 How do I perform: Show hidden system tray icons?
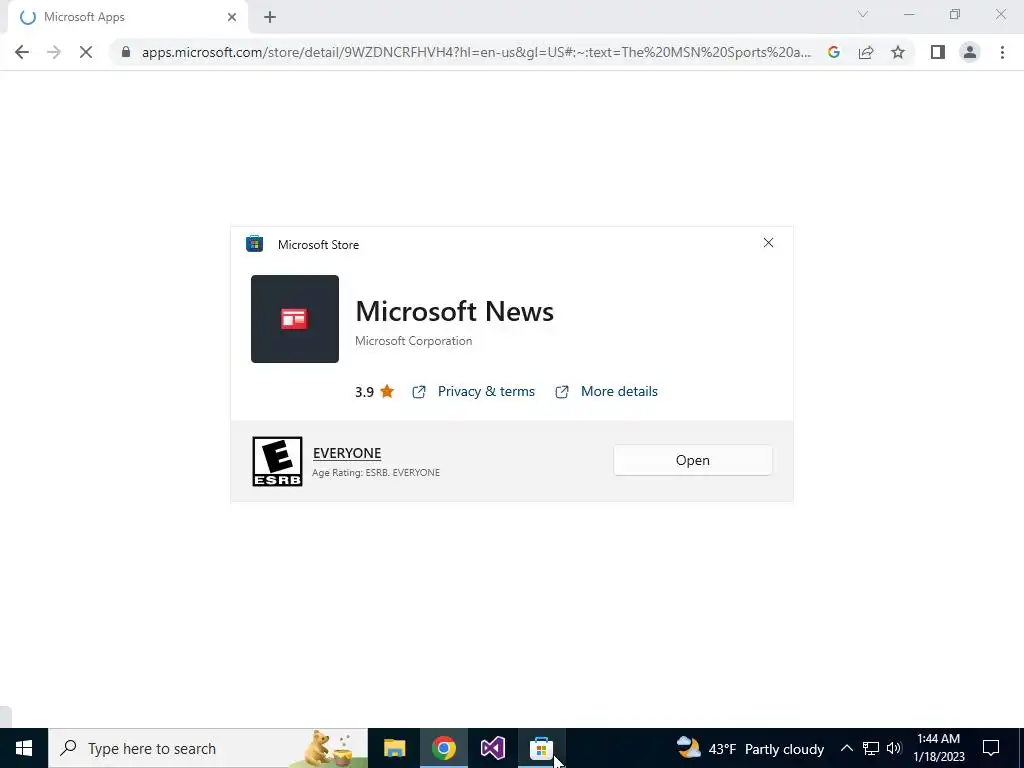(846, 748)
